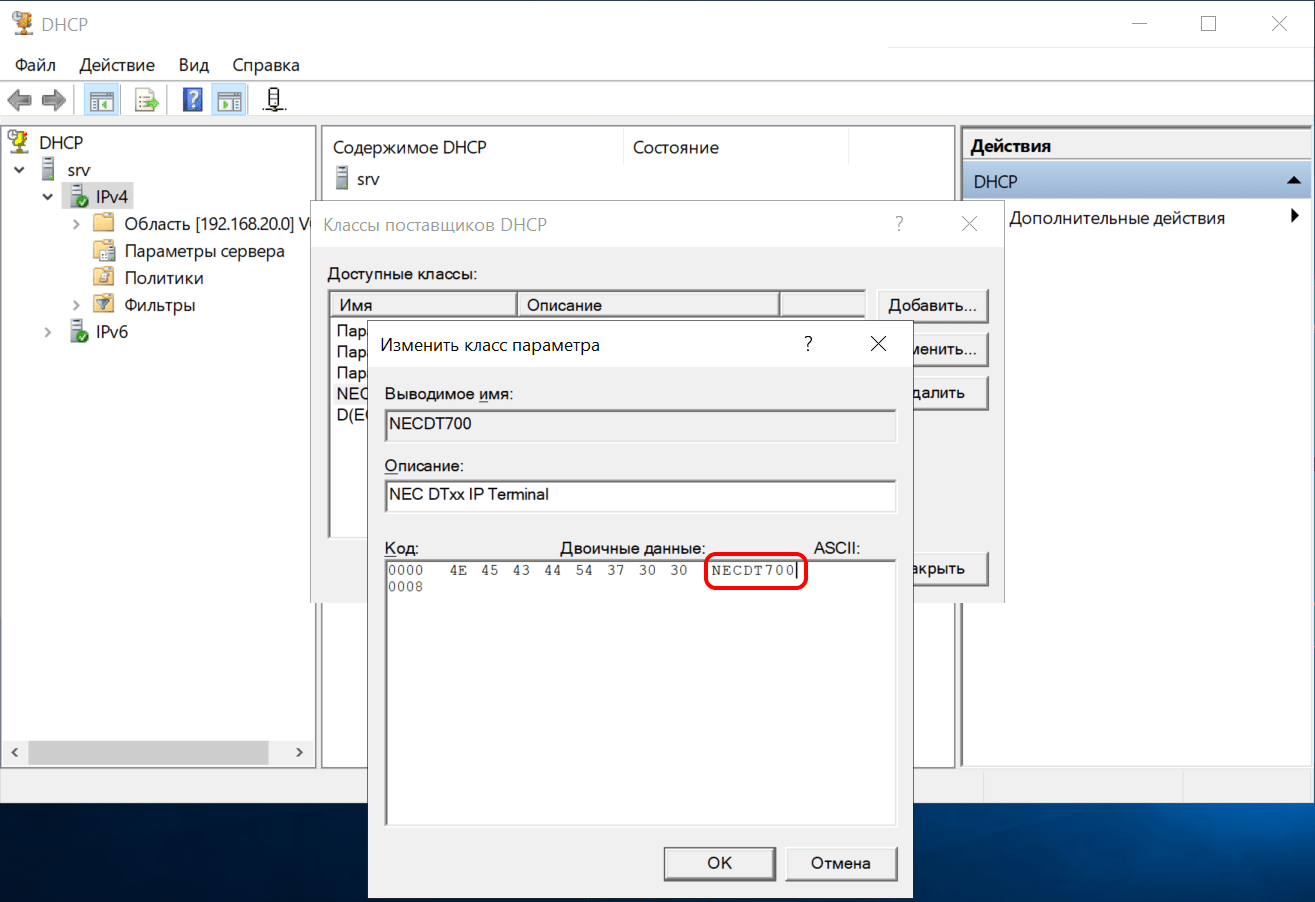Select Политики in the tree
The width and height of the screenshot is (1315, 902).
point(163,278)
